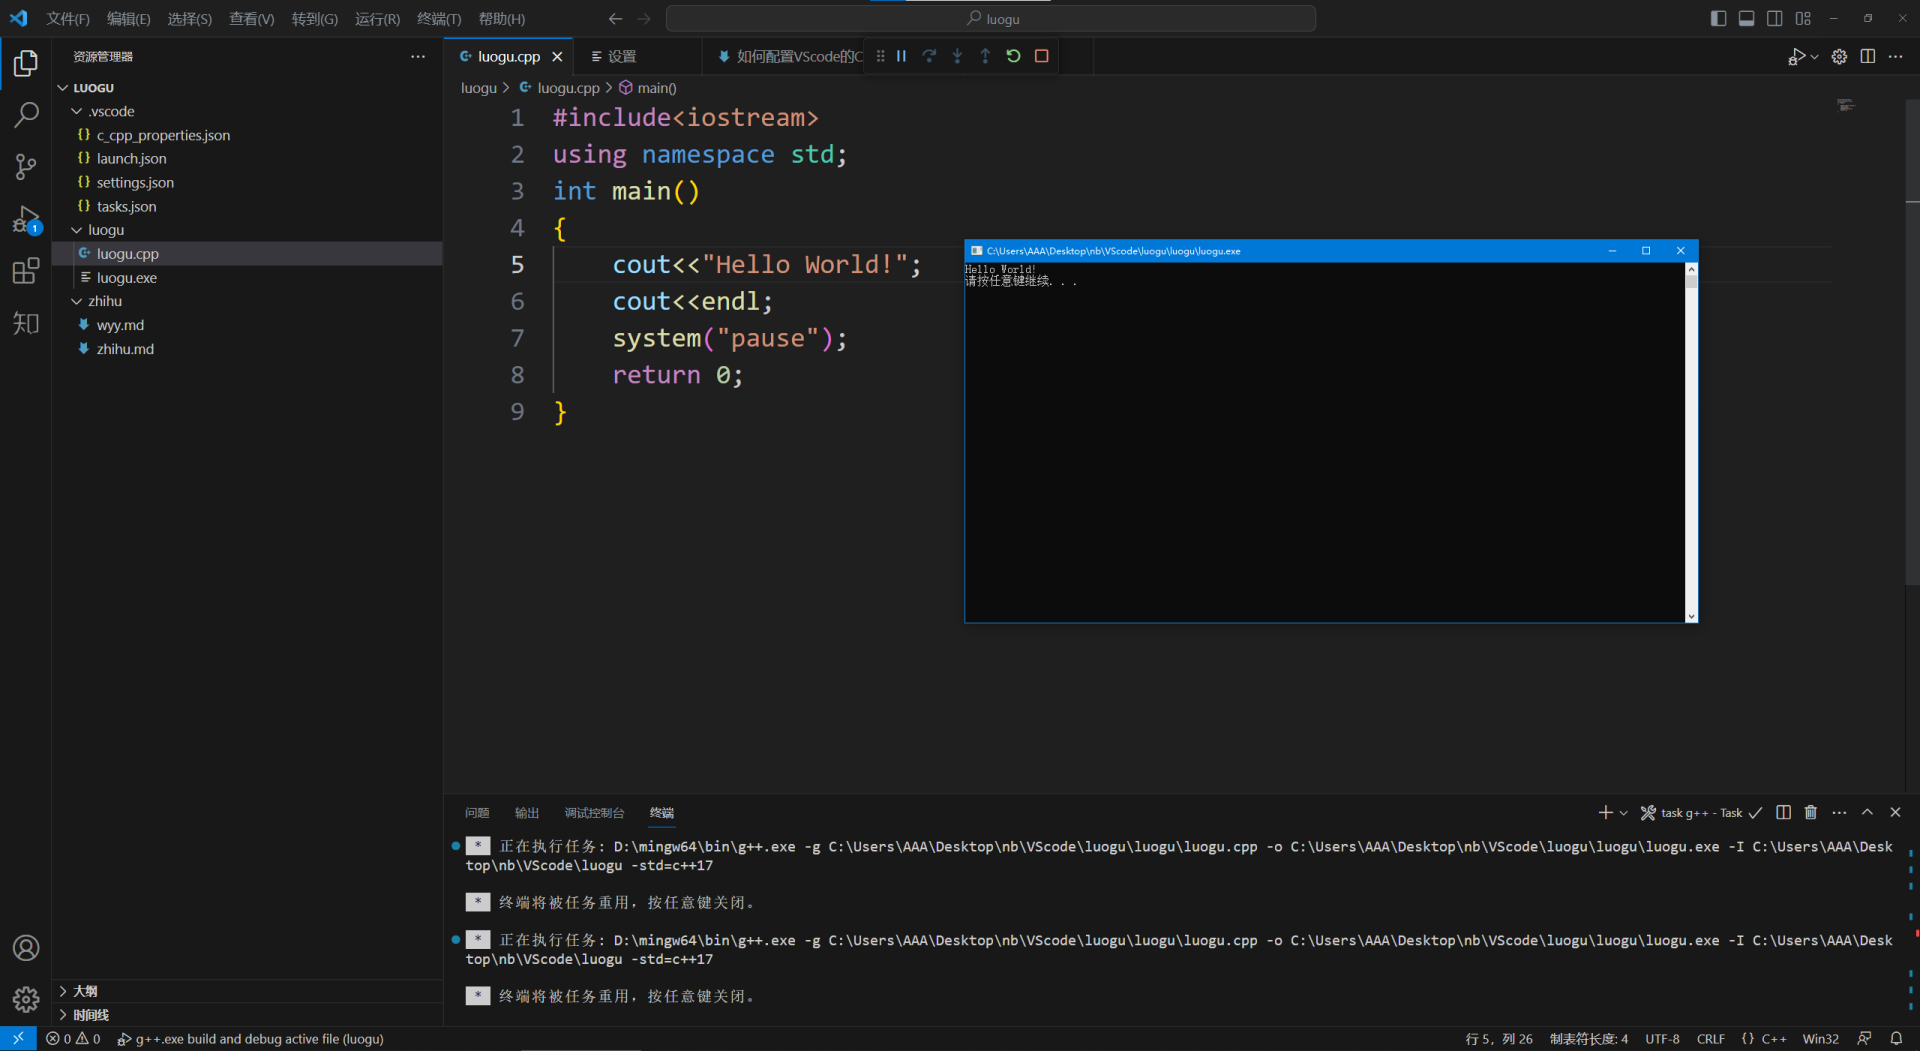1920x1051 pixels.
Task: Open the editor More Actions ellipsis
Action: click(x=1895, y=57)
